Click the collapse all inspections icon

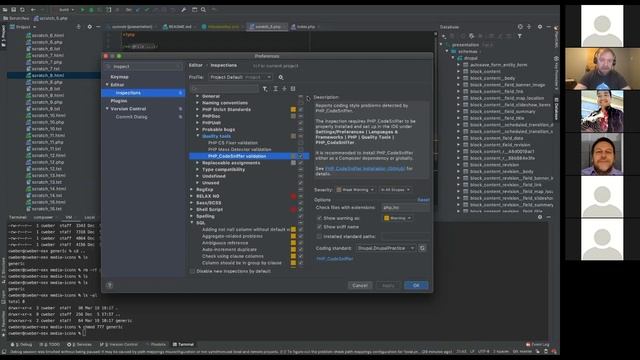(x=284, y=89)
